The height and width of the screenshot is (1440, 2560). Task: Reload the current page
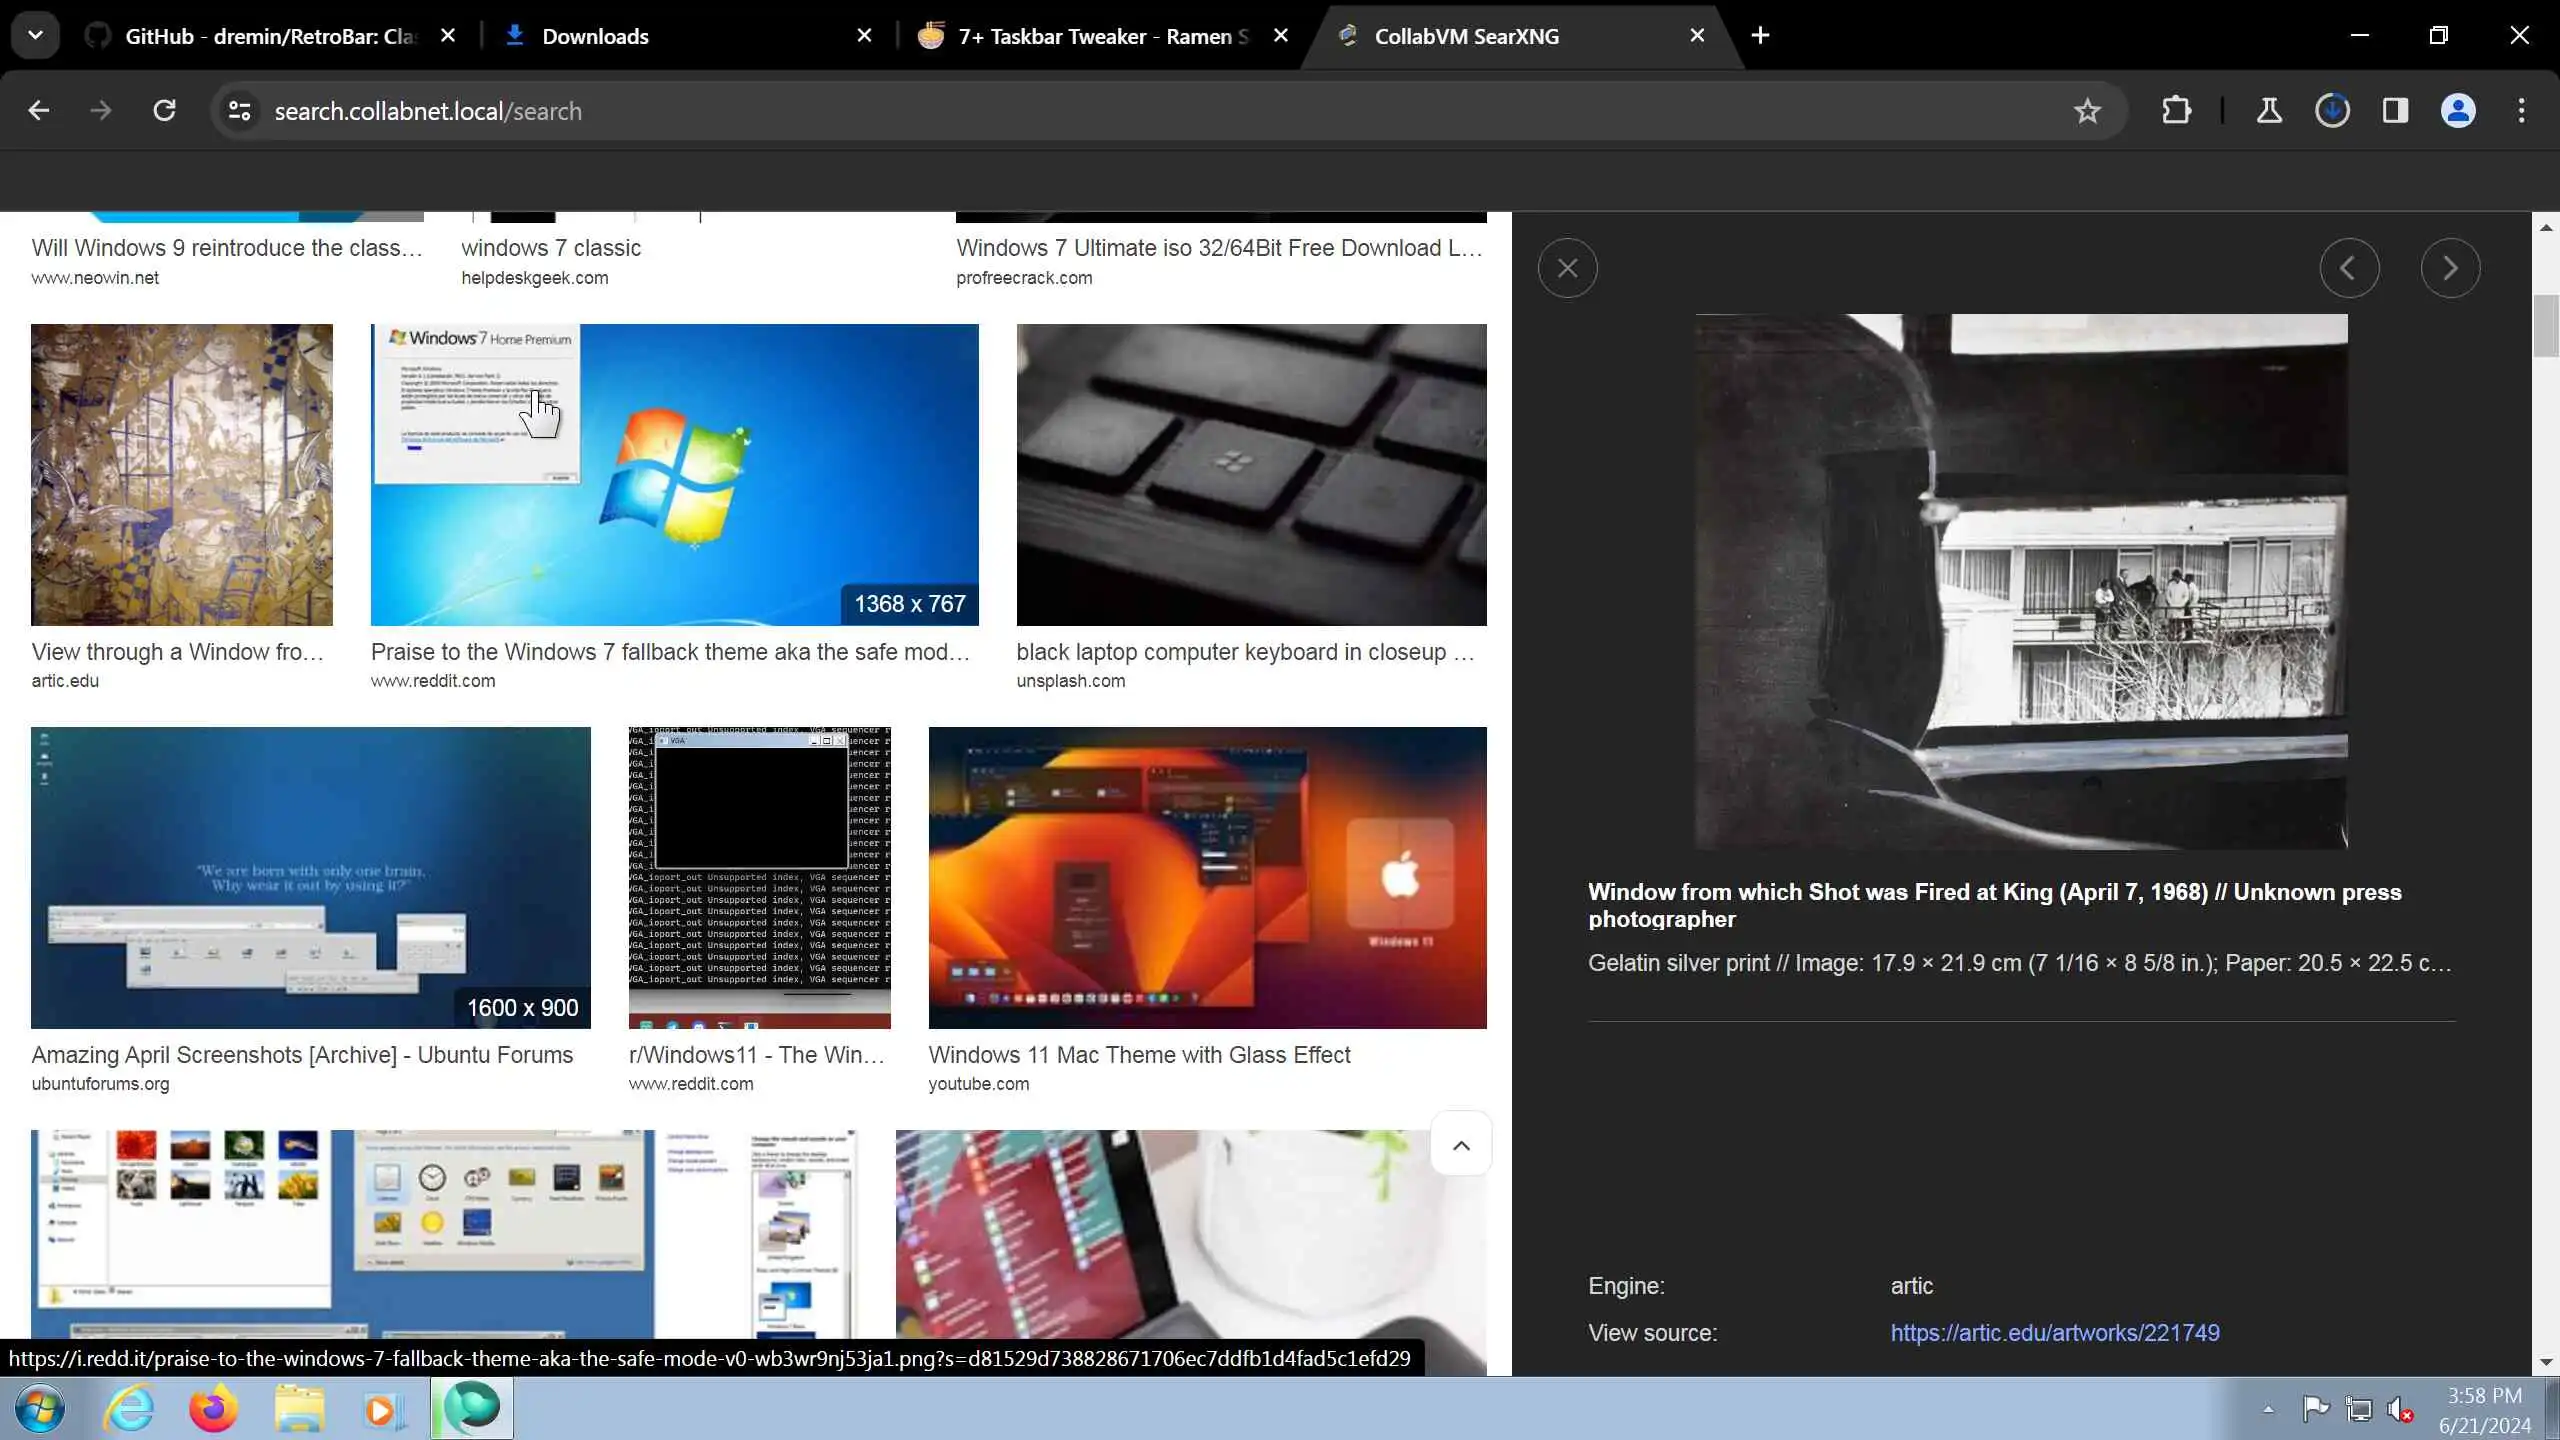(165, 111)
